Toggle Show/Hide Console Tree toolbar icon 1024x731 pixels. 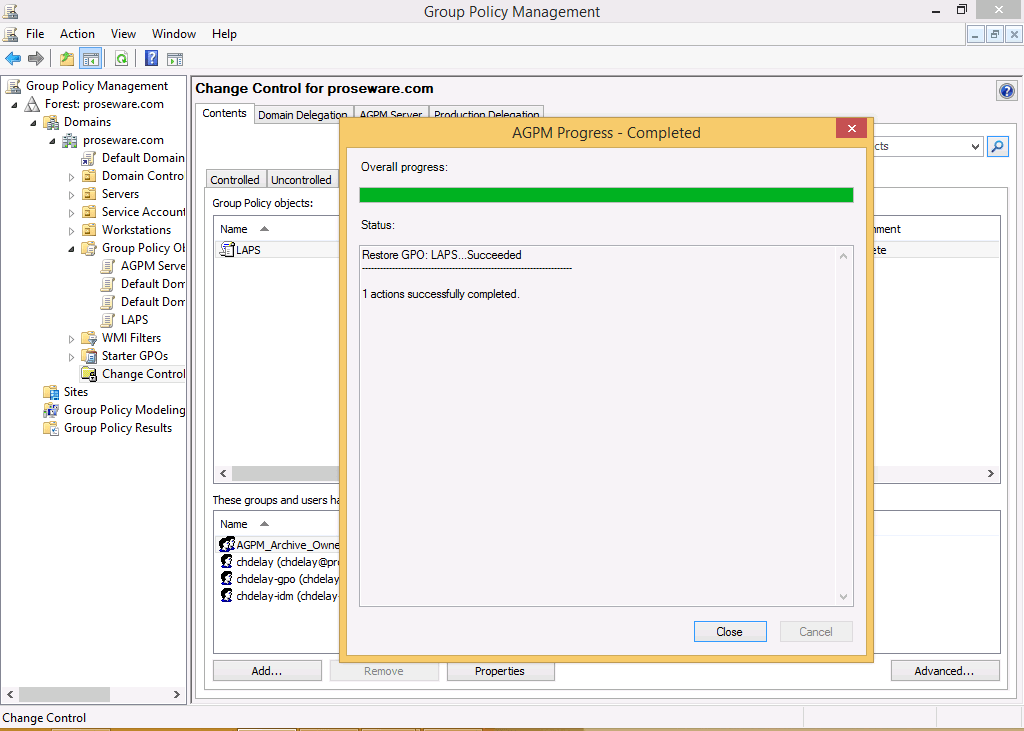point(91,59)
